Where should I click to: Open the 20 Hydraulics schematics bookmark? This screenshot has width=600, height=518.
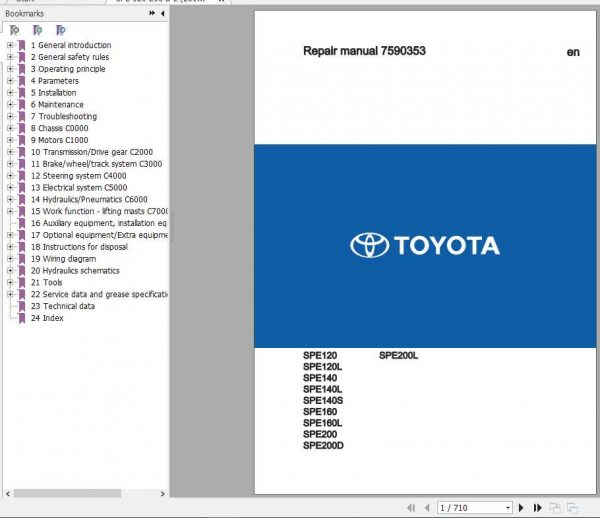click(x=75, y=270)
